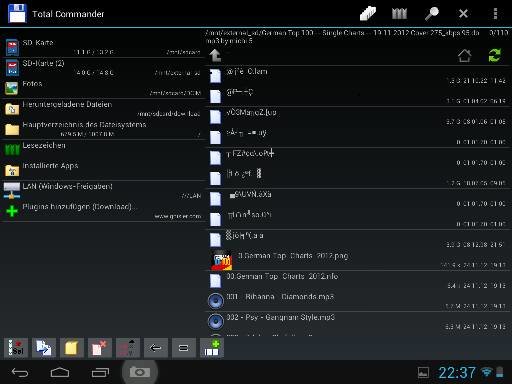Select 002 - Psy - Gangnam Style.mp3
Viewport: 512px width, 384px height.
[x=358, y=322]
